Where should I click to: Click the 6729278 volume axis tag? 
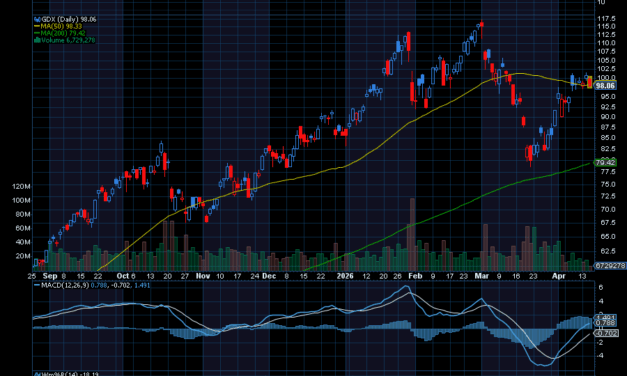click(610, 266)
